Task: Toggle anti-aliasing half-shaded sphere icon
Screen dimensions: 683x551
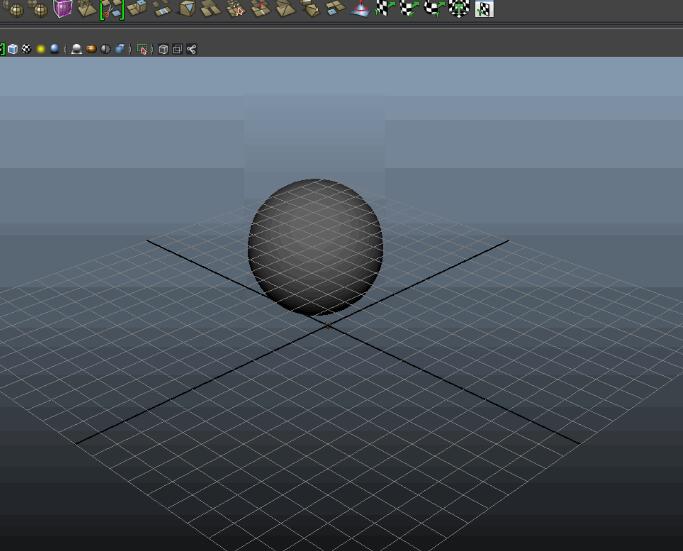Action: [105, 48]
